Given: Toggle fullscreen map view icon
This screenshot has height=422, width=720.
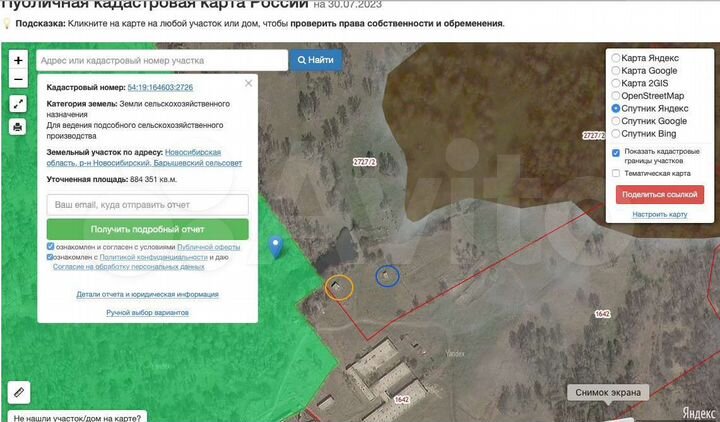Looking at the screenshot, I should tap(18, 104).
